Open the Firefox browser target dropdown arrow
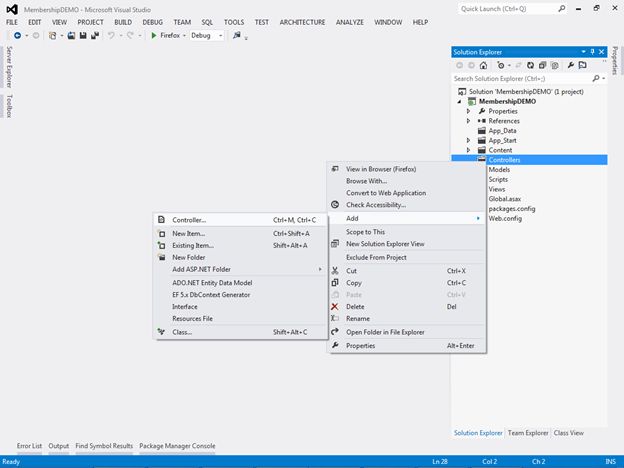The image size is (624, 468). tap(184, 36)
